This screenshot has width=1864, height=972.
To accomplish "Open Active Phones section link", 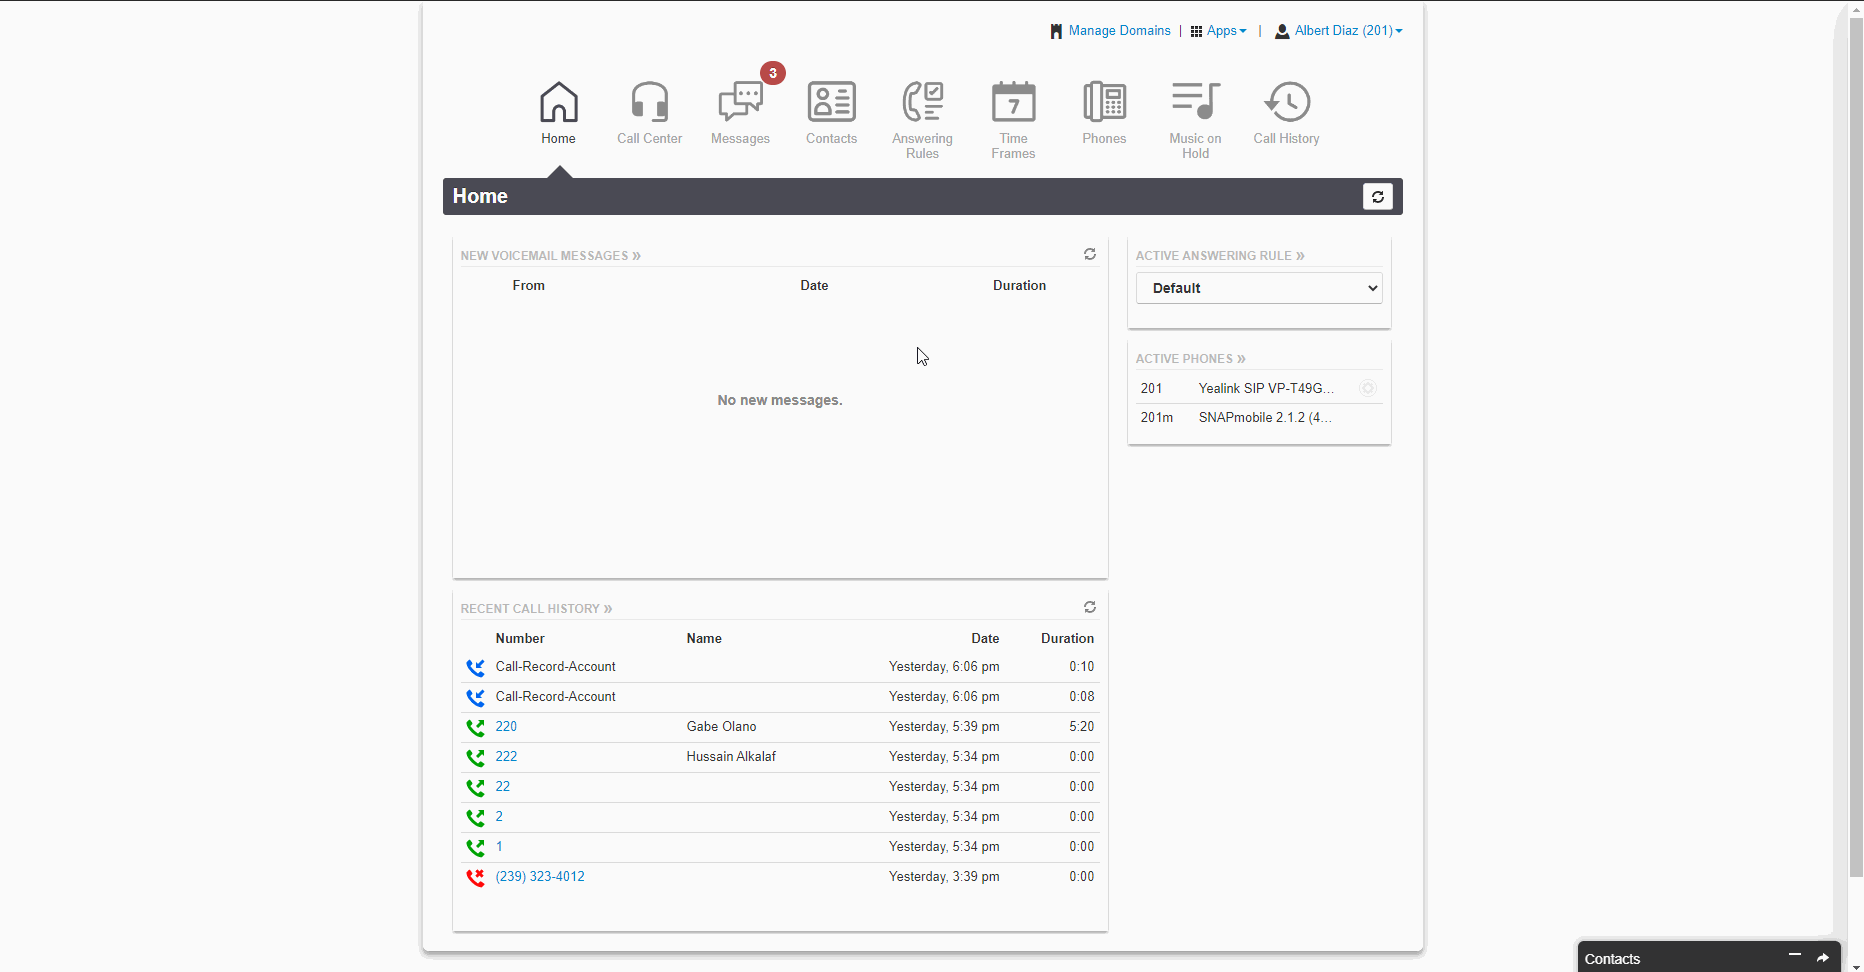I will coord(1190,359).
